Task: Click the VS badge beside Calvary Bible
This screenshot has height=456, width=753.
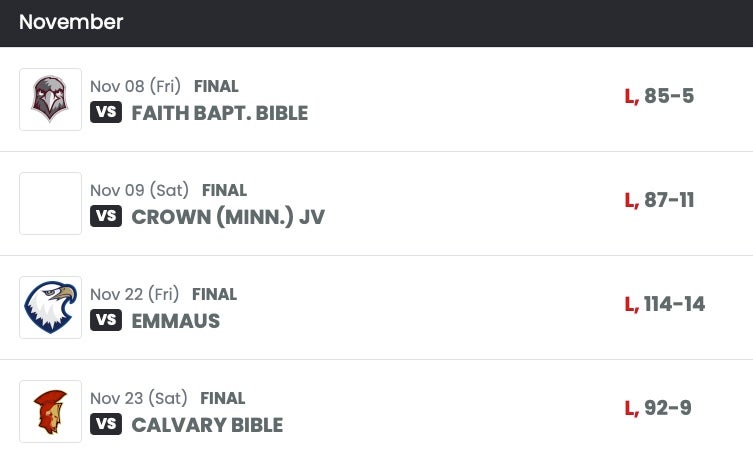Action: (106, 424)
